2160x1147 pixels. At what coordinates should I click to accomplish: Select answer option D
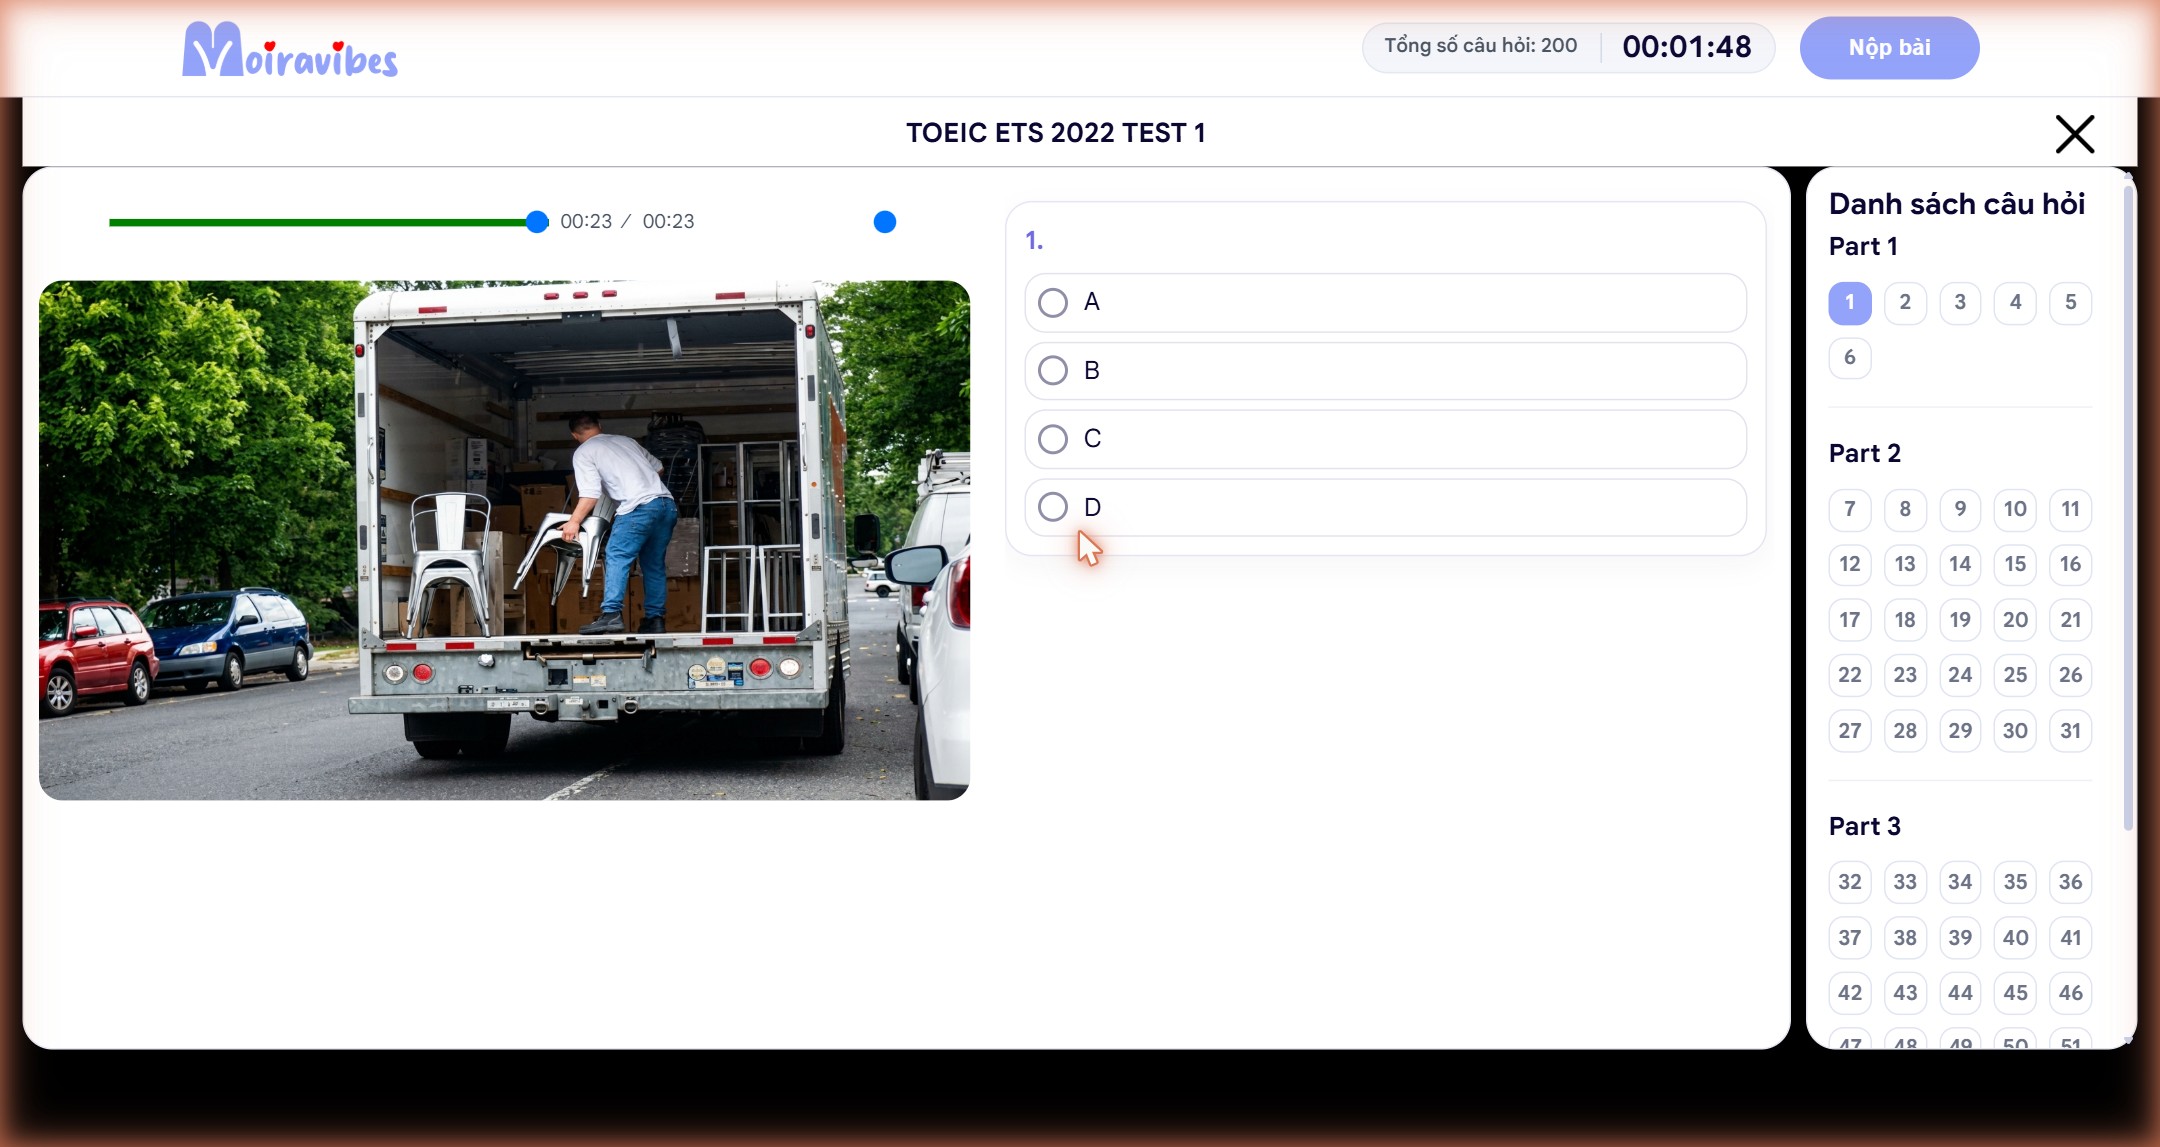point(1385,507)
